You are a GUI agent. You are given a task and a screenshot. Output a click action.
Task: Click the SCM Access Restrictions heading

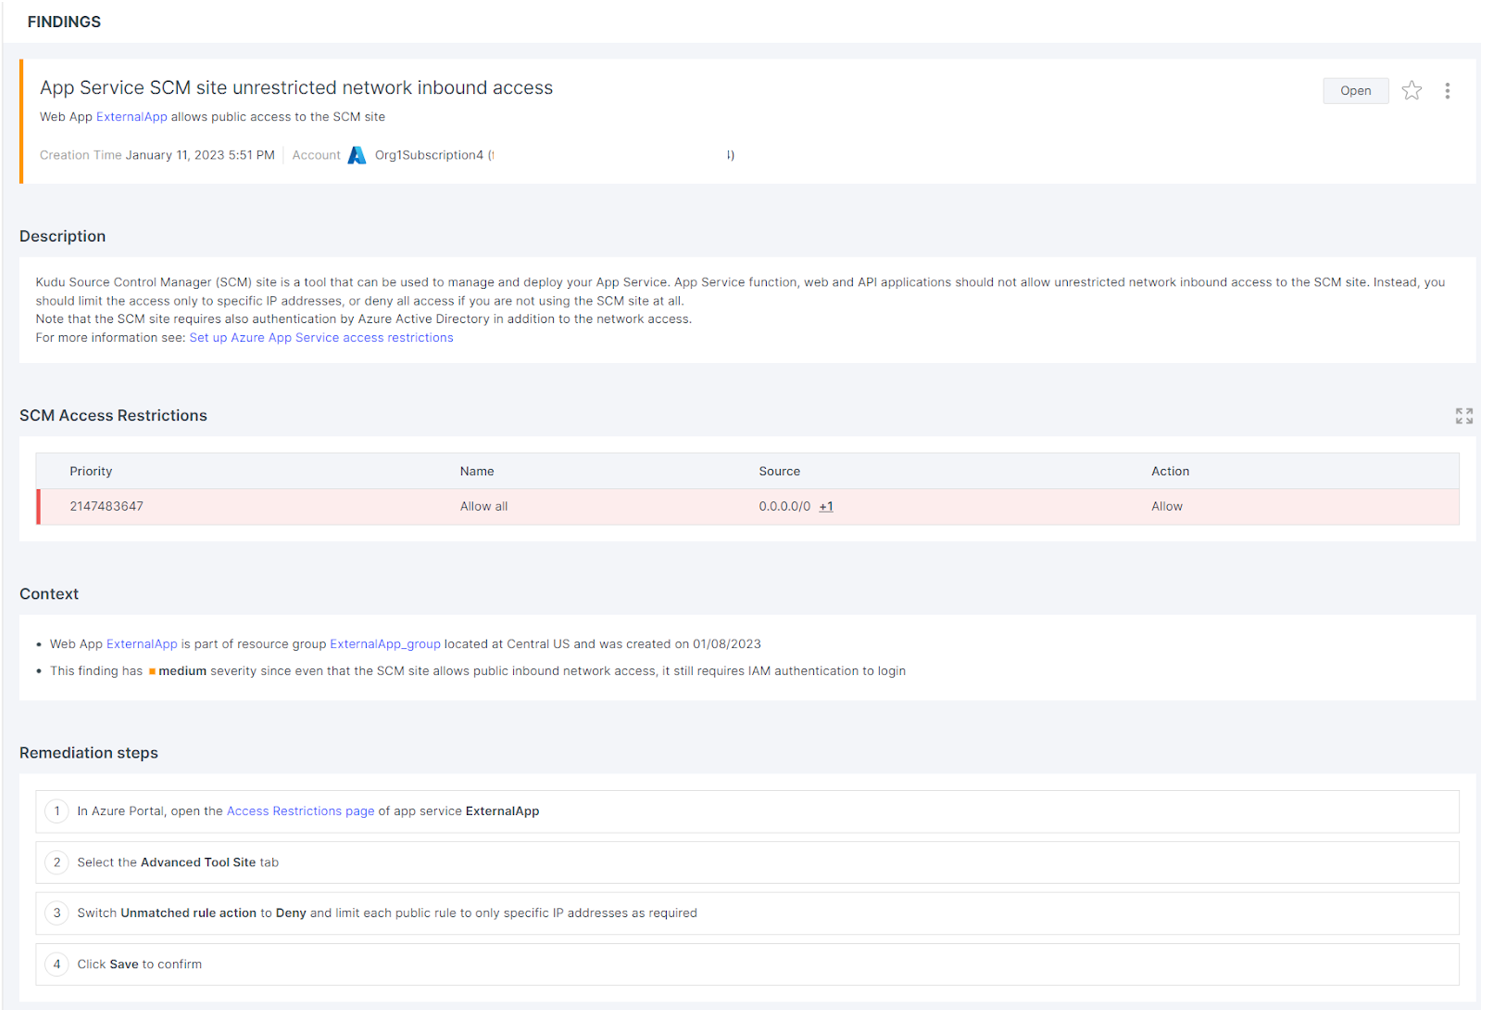pos(113,416)
